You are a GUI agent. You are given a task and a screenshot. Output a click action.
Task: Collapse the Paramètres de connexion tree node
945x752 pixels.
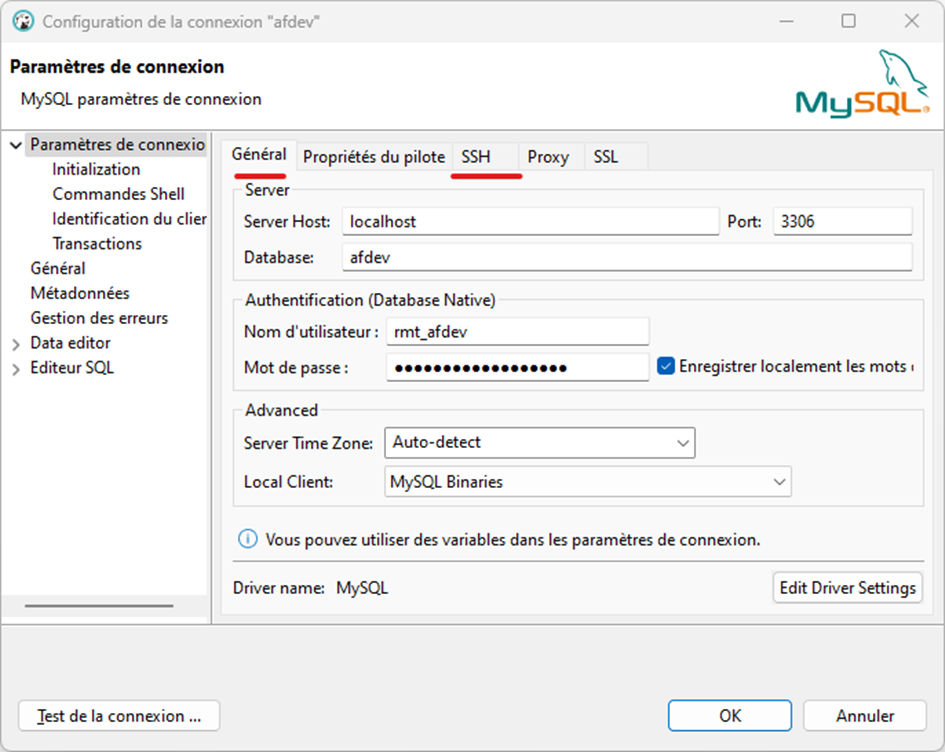[x=16, y=145]
